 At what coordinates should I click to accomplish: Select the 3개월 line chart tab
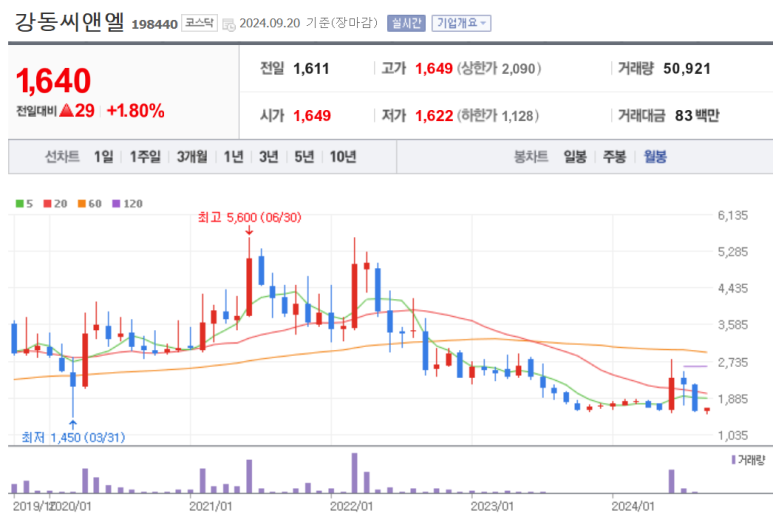coord(192,157)
